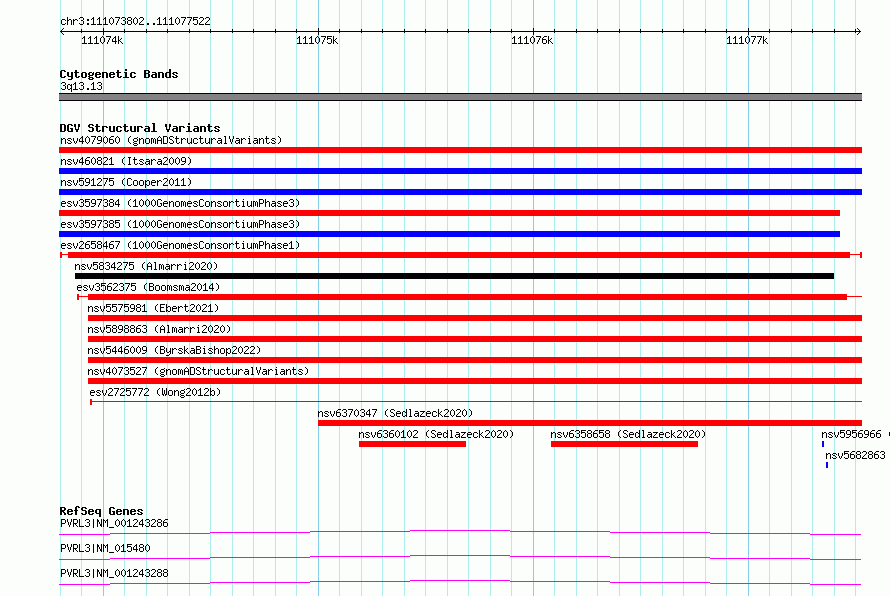Viewport: 890px width, 596px height.
Task: Click the RefSeq Genes track title
Action: click(101, 511)
